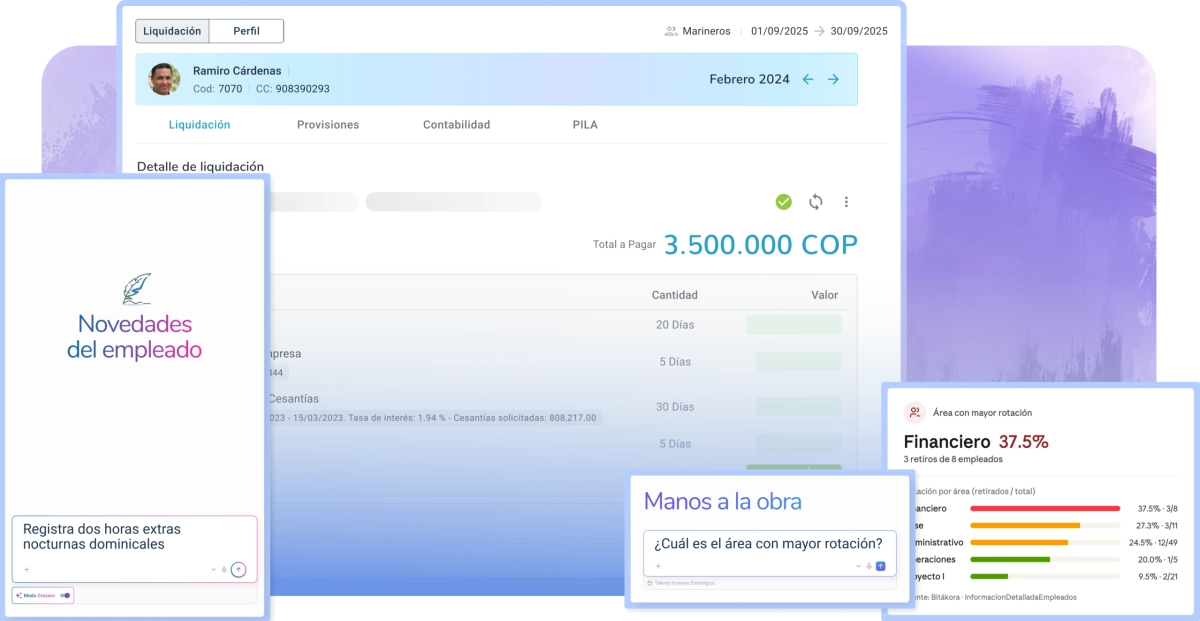Click the rotation people icon in chart card
The width and height of the screenshot is (1200, 621).
(x=915, y=412)
